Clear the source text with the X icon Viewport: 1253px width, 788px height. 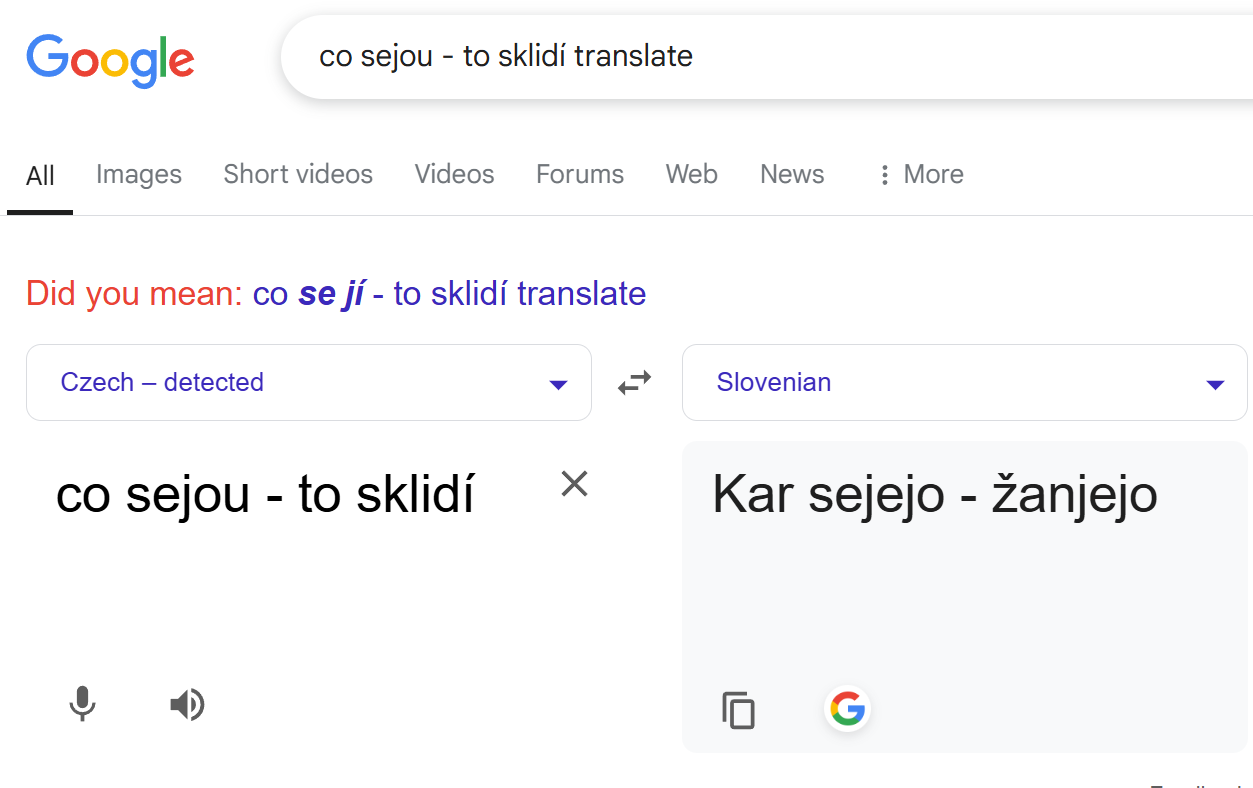[x=574, y=484]
